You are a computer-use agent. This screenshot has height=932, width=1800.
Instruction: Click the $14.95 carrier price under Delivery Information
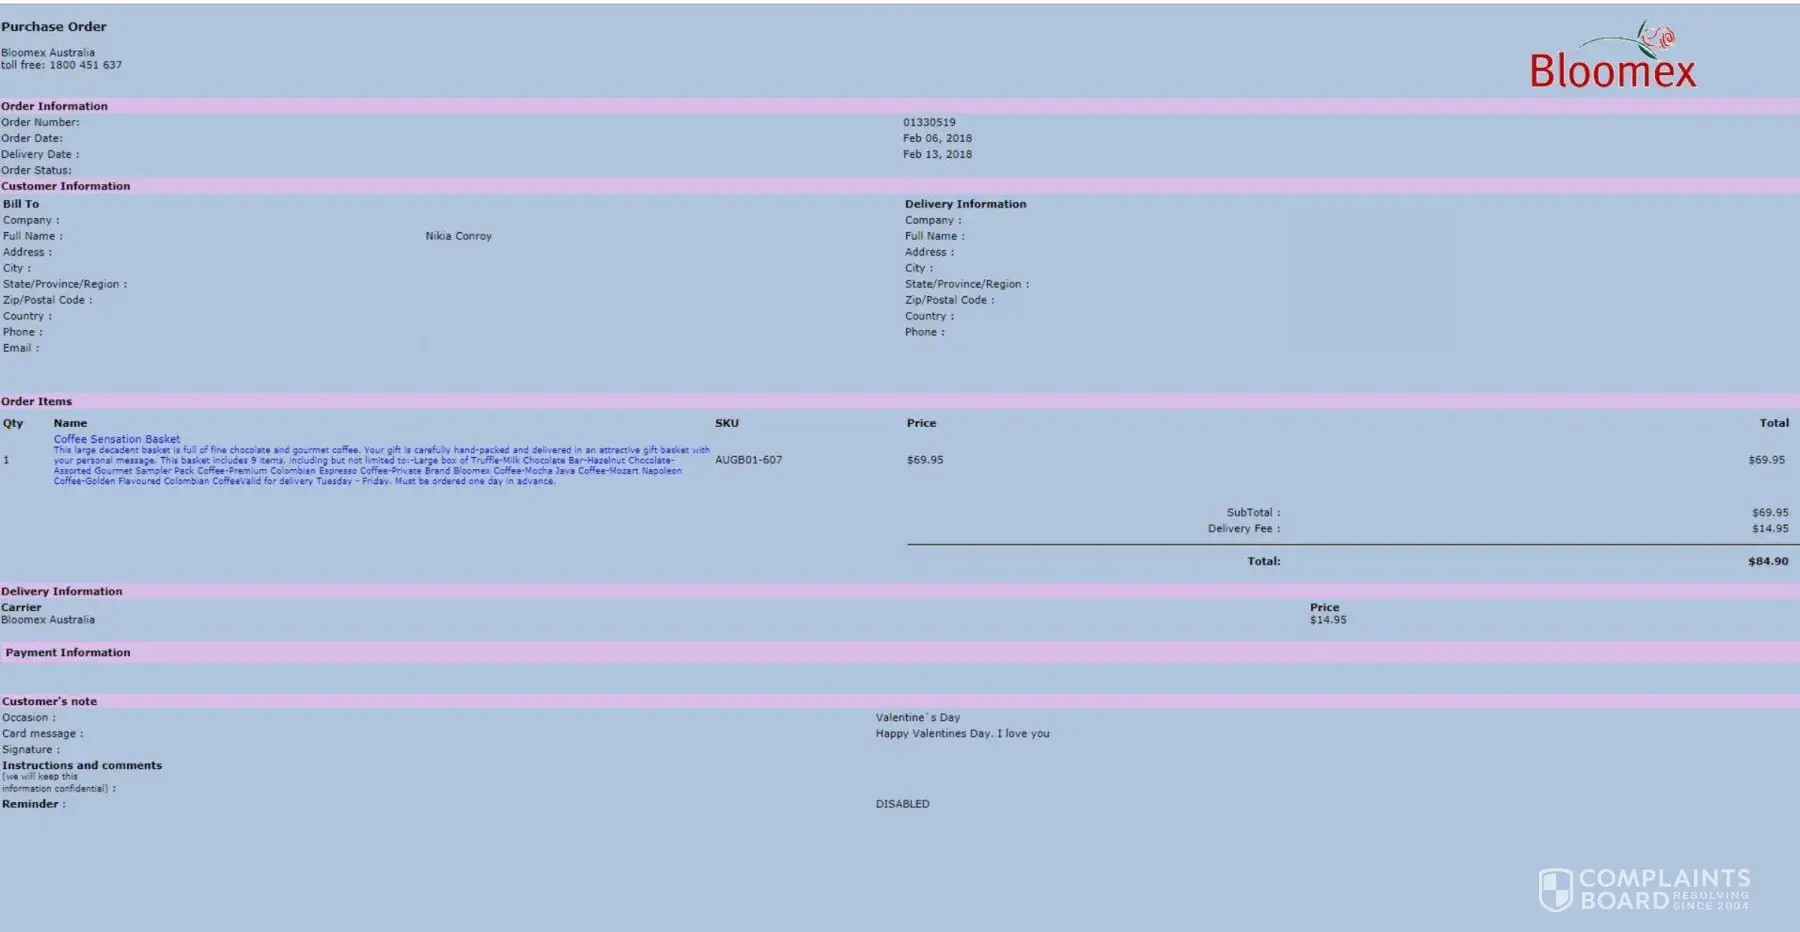click(1328, 620)
